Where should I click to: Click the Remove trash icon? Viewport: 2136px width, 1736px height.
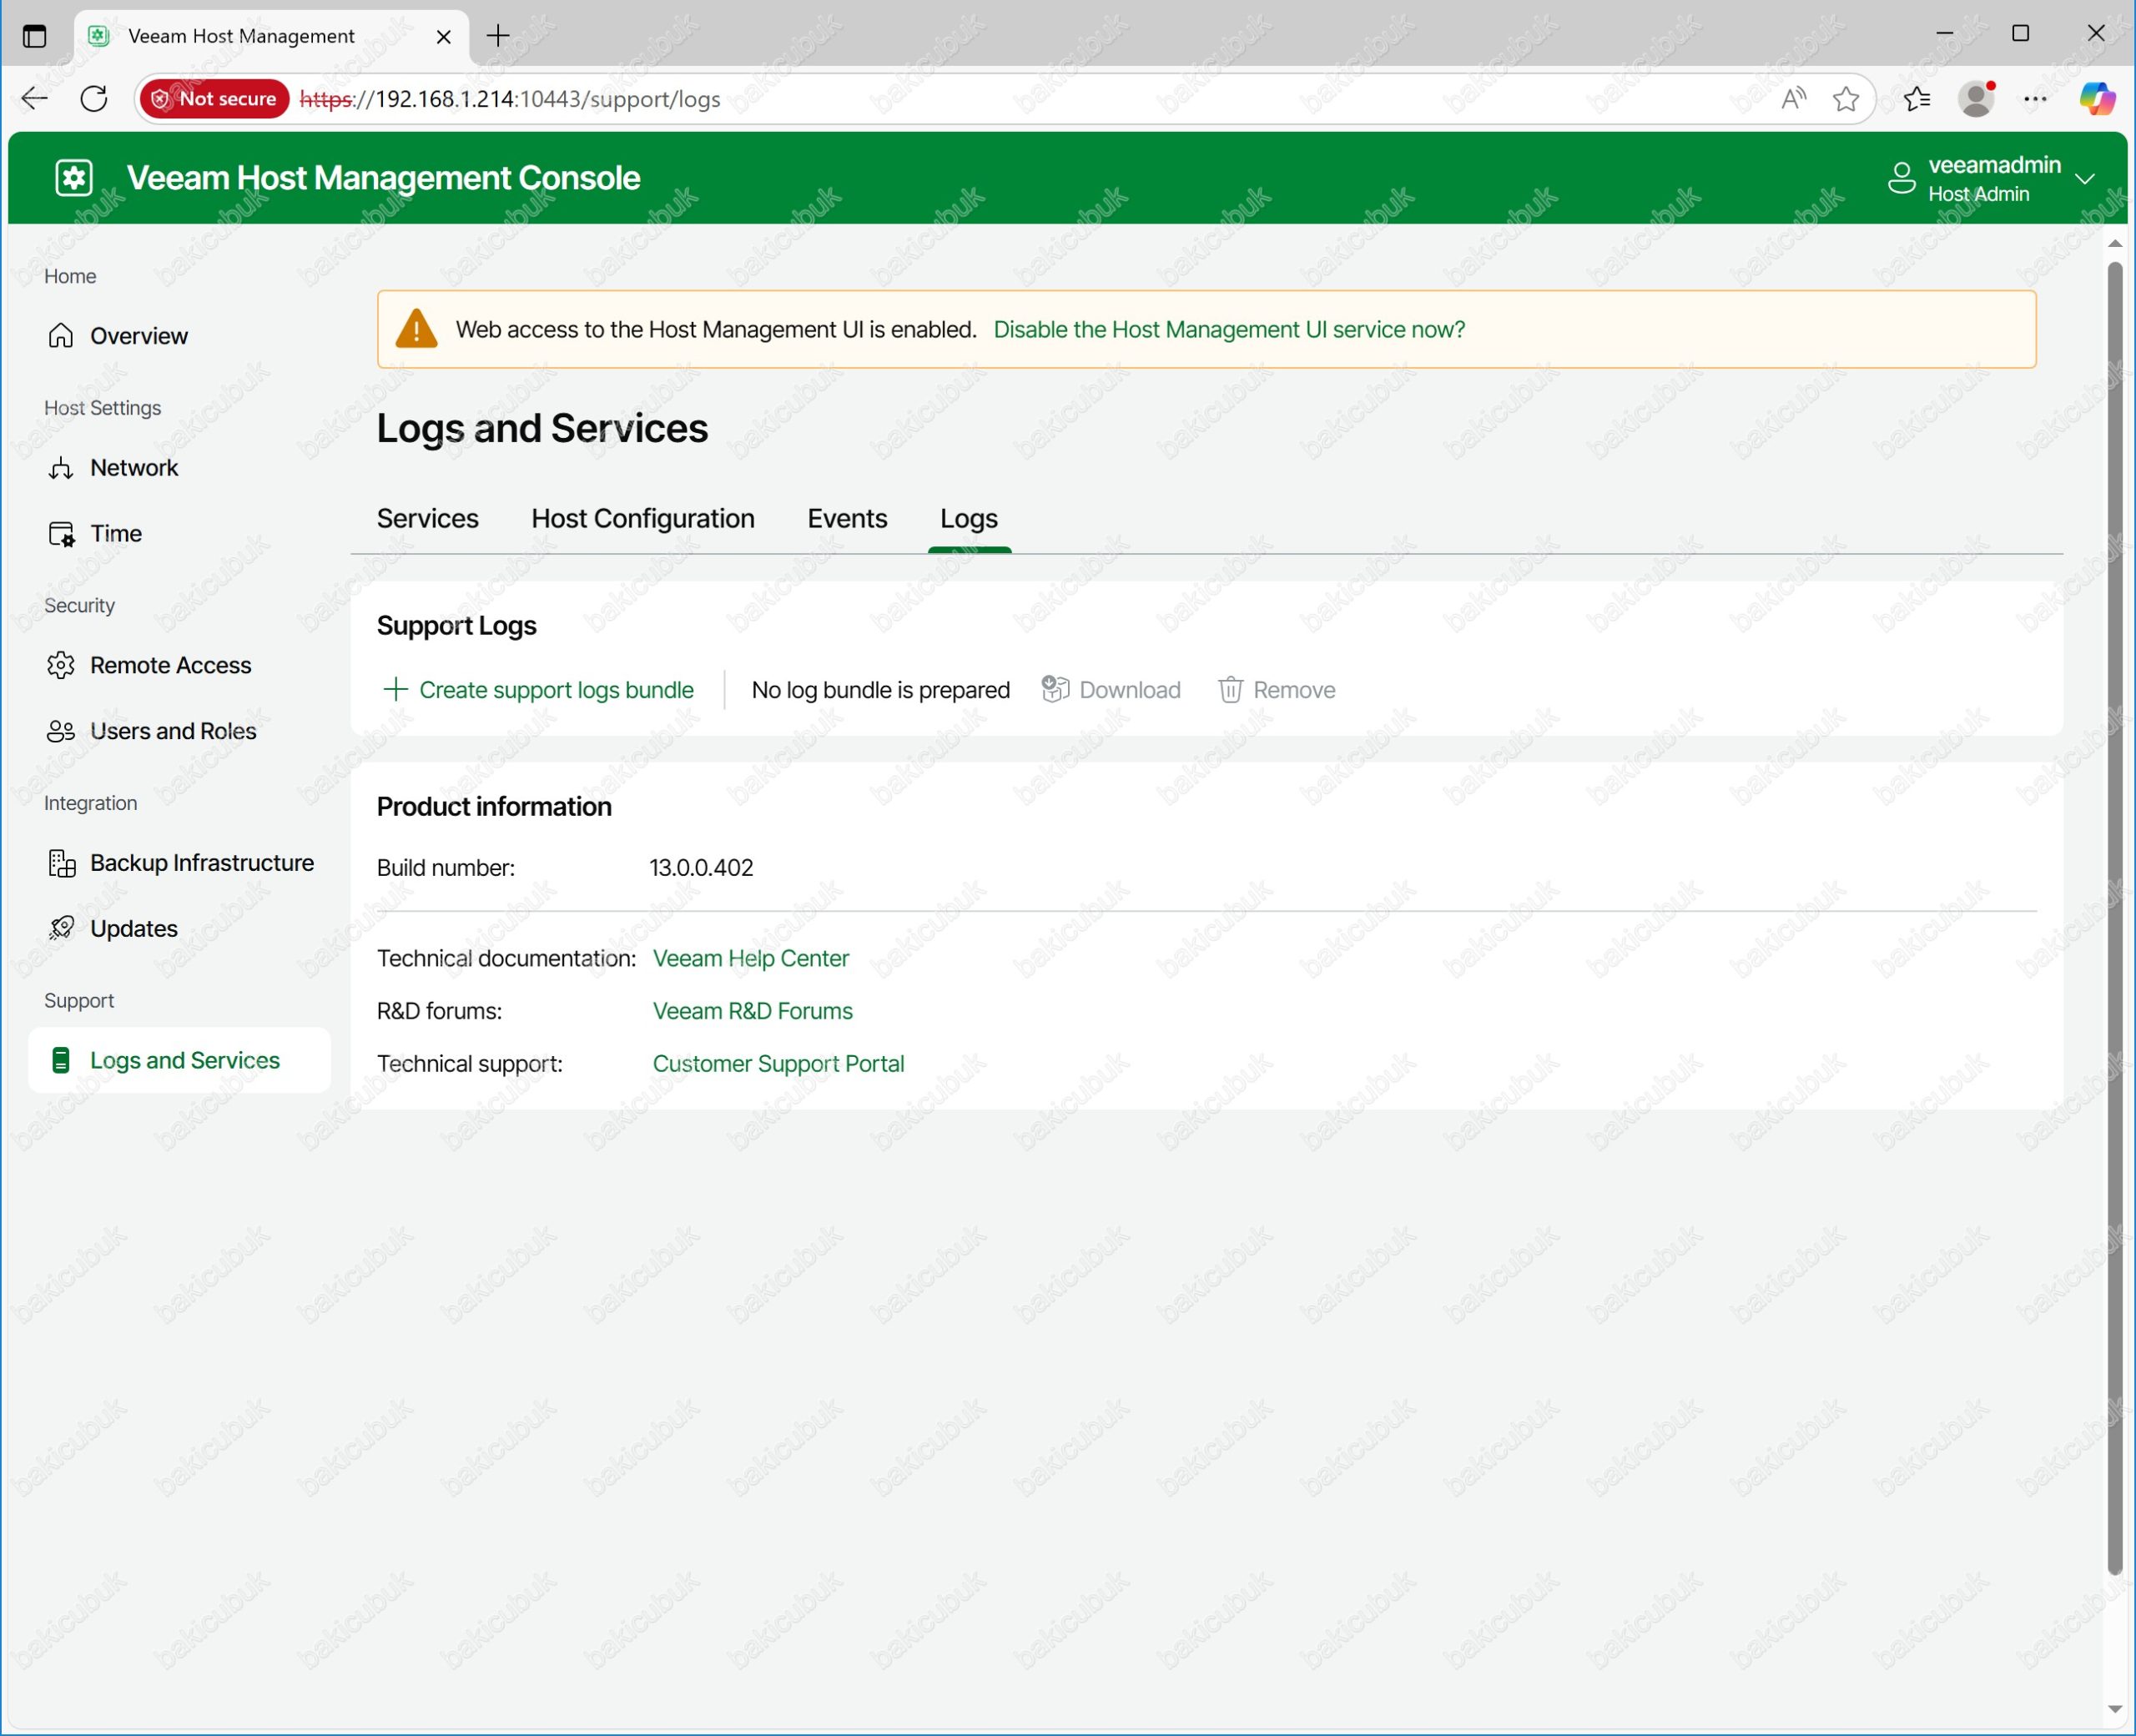1230,690
